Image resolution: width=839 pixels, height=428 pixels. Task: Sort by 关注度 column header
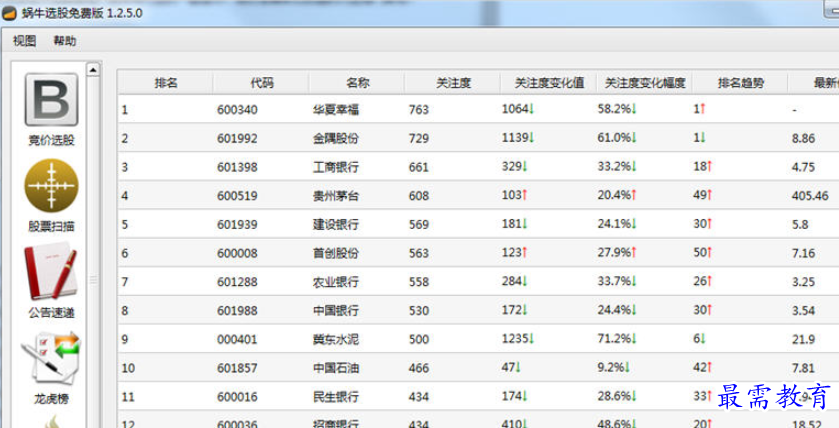tap(453, 83)
